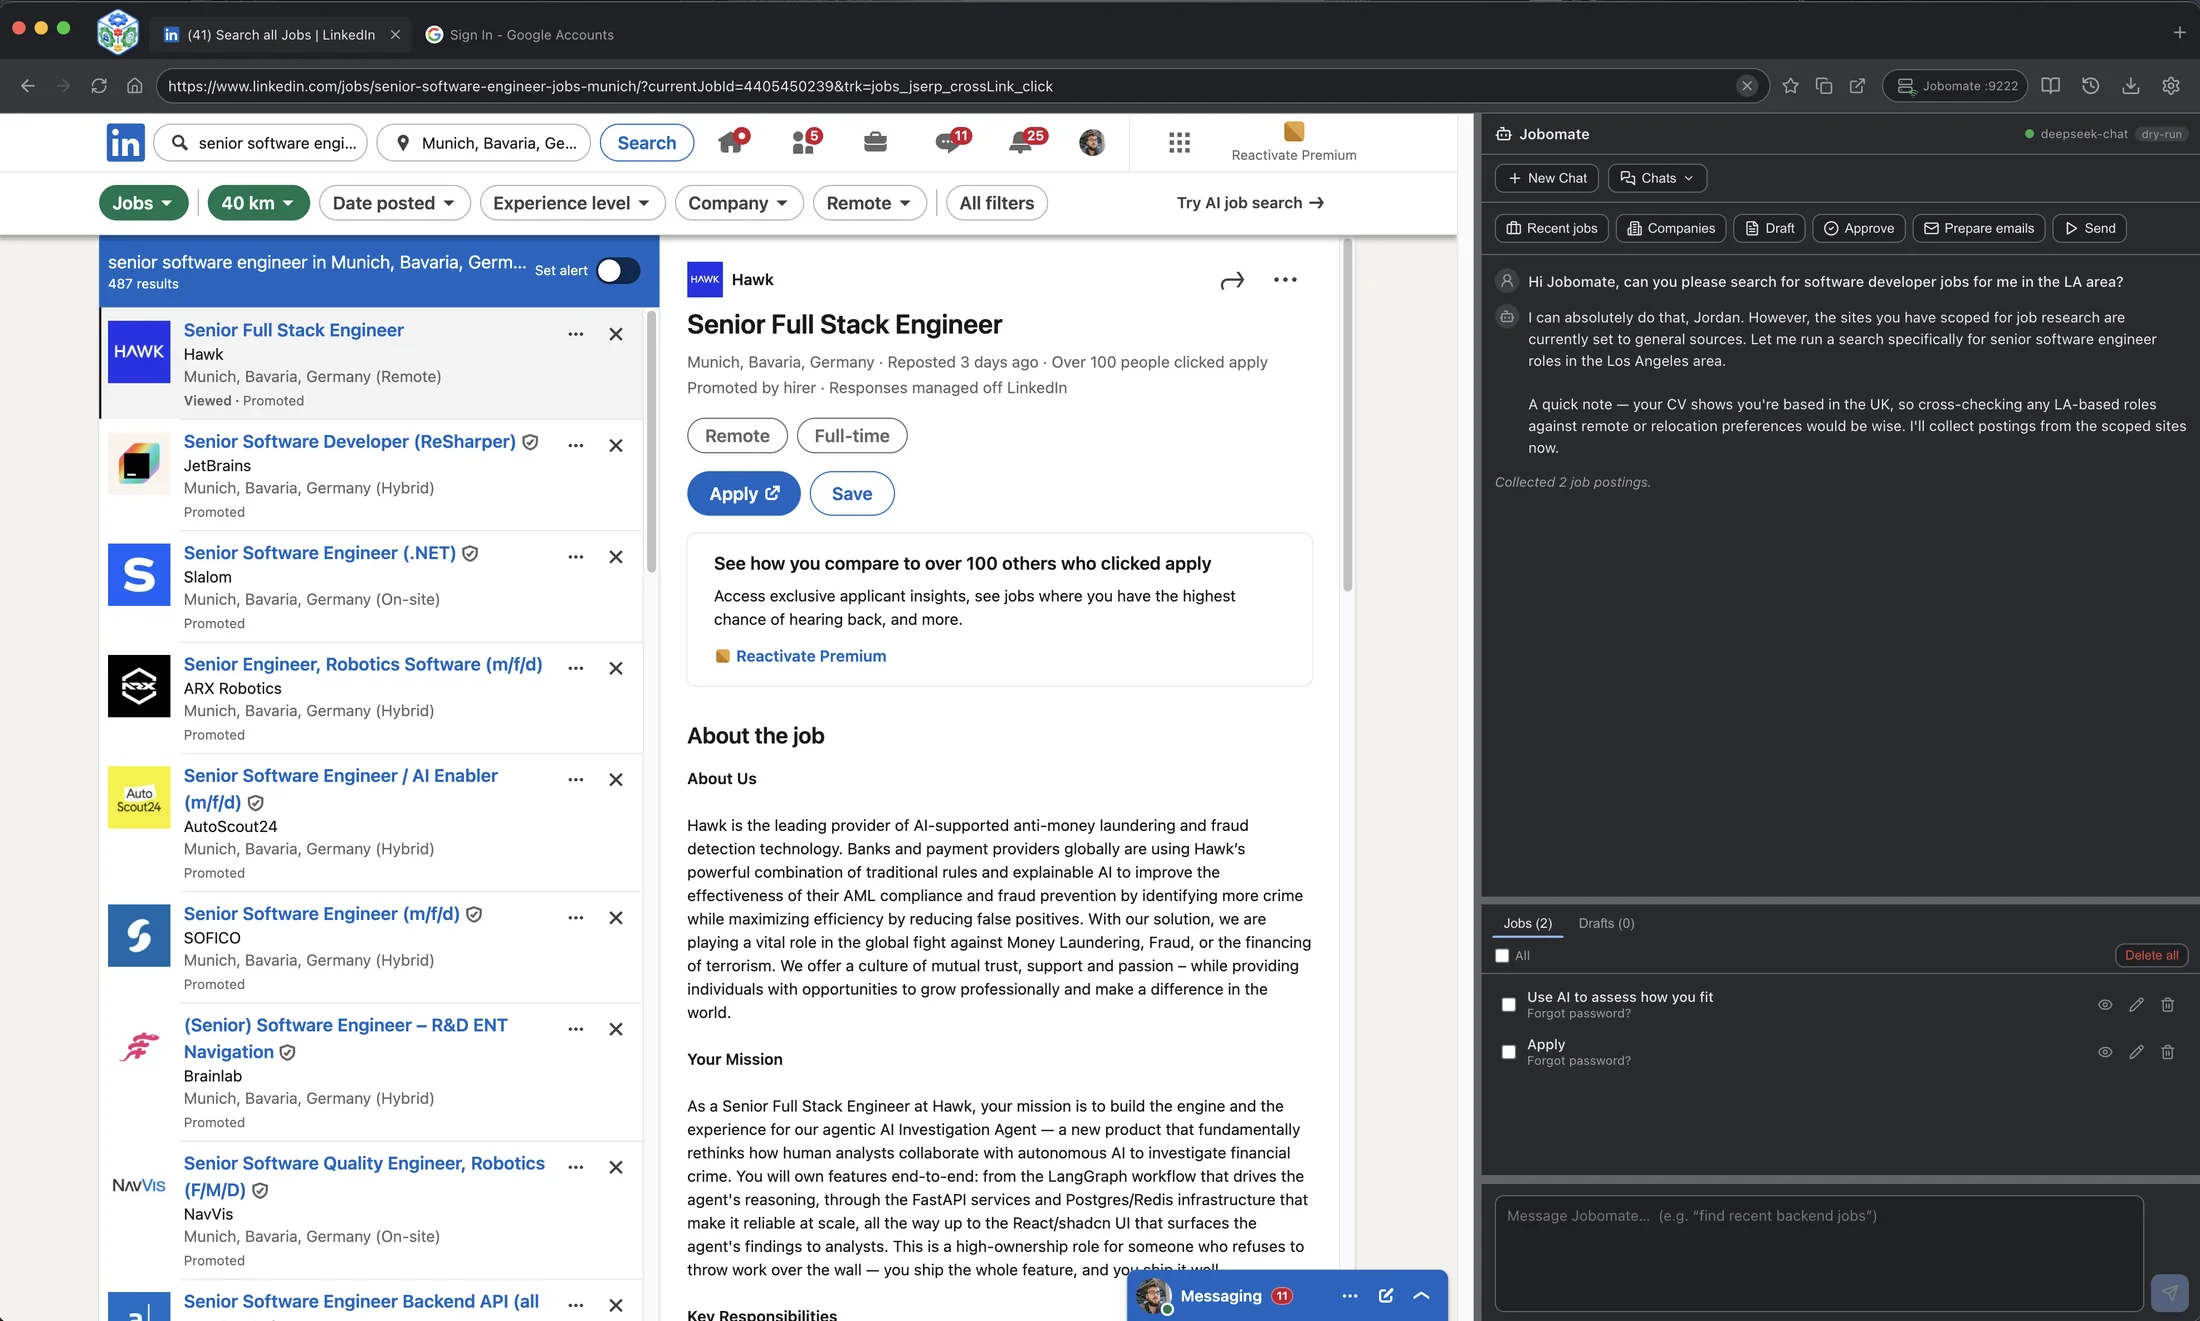Open Senior Software Developer (ReSharper) listing
This screenshot has height=1321, width=2200.
pyautogui.click(x=350, y=442)
